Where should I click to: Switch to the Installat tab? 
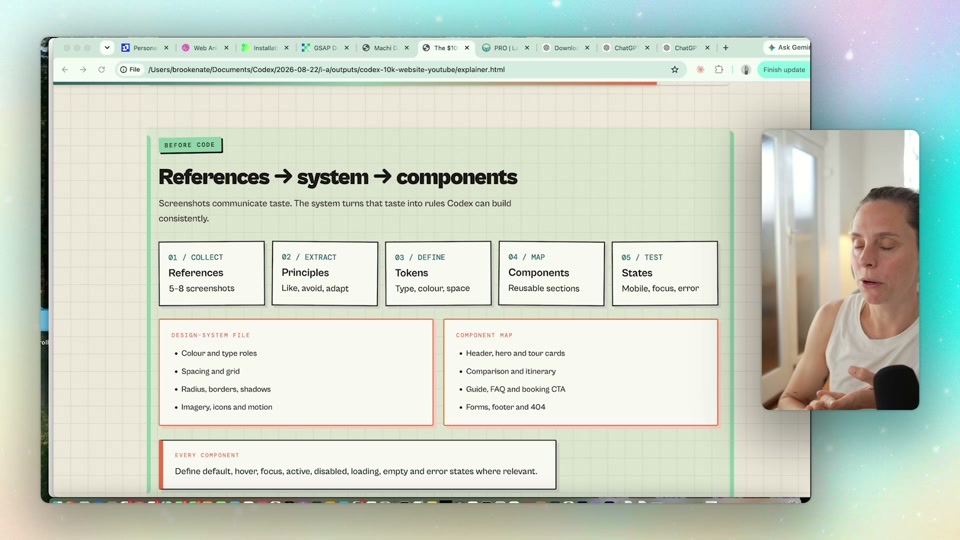pos(260,48)
